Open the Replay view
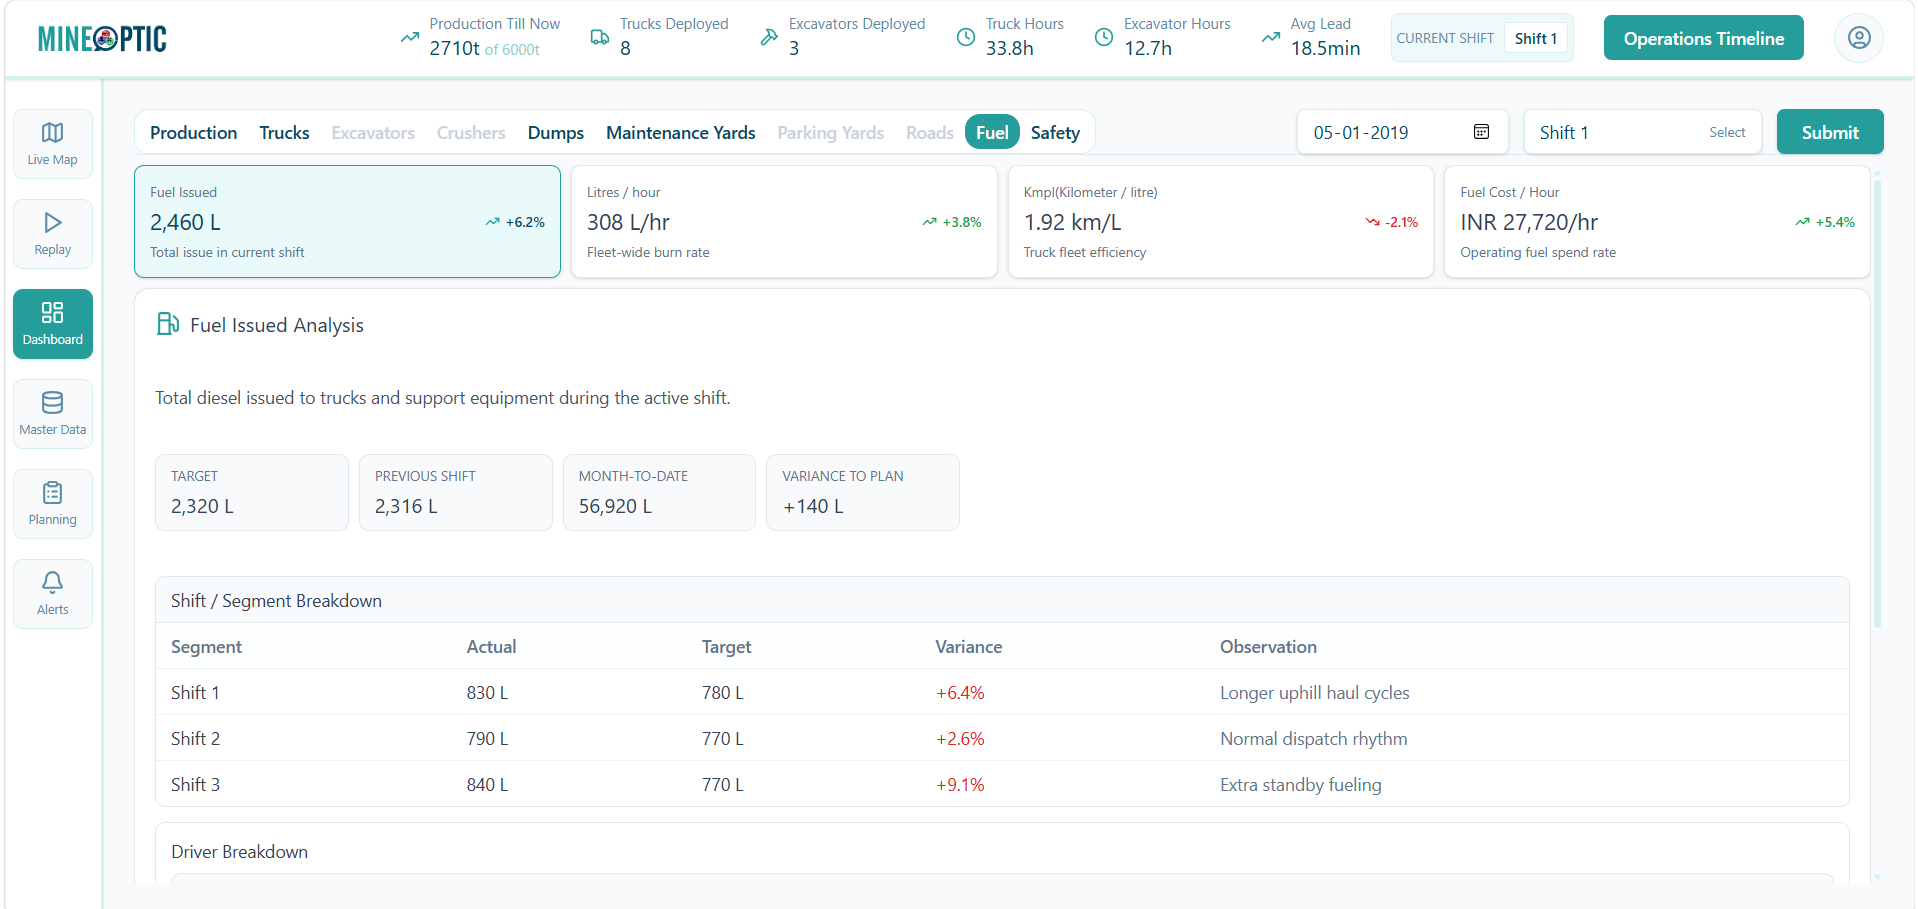Screen dimensions: 1918x909 (x=52, y=233)
